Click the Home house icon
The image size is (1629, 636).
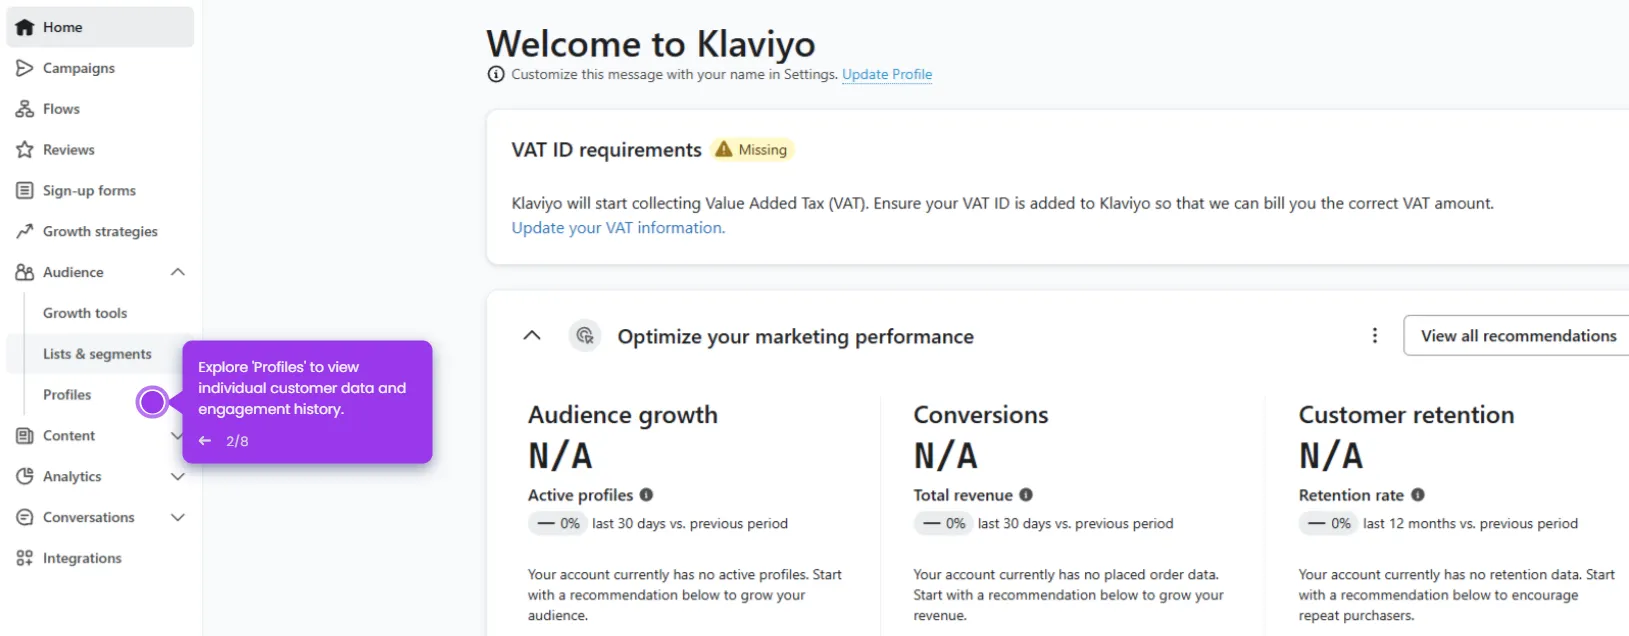coord(24,27)
